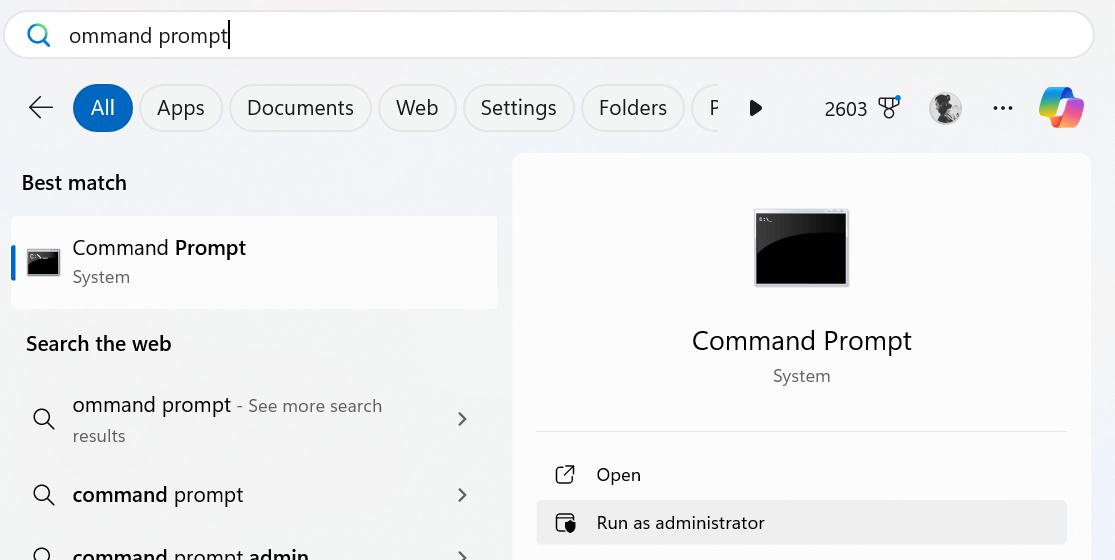Open the 'command prompt admin' web suggestion
Viewport: 1115px width, 560px height.
190,553
